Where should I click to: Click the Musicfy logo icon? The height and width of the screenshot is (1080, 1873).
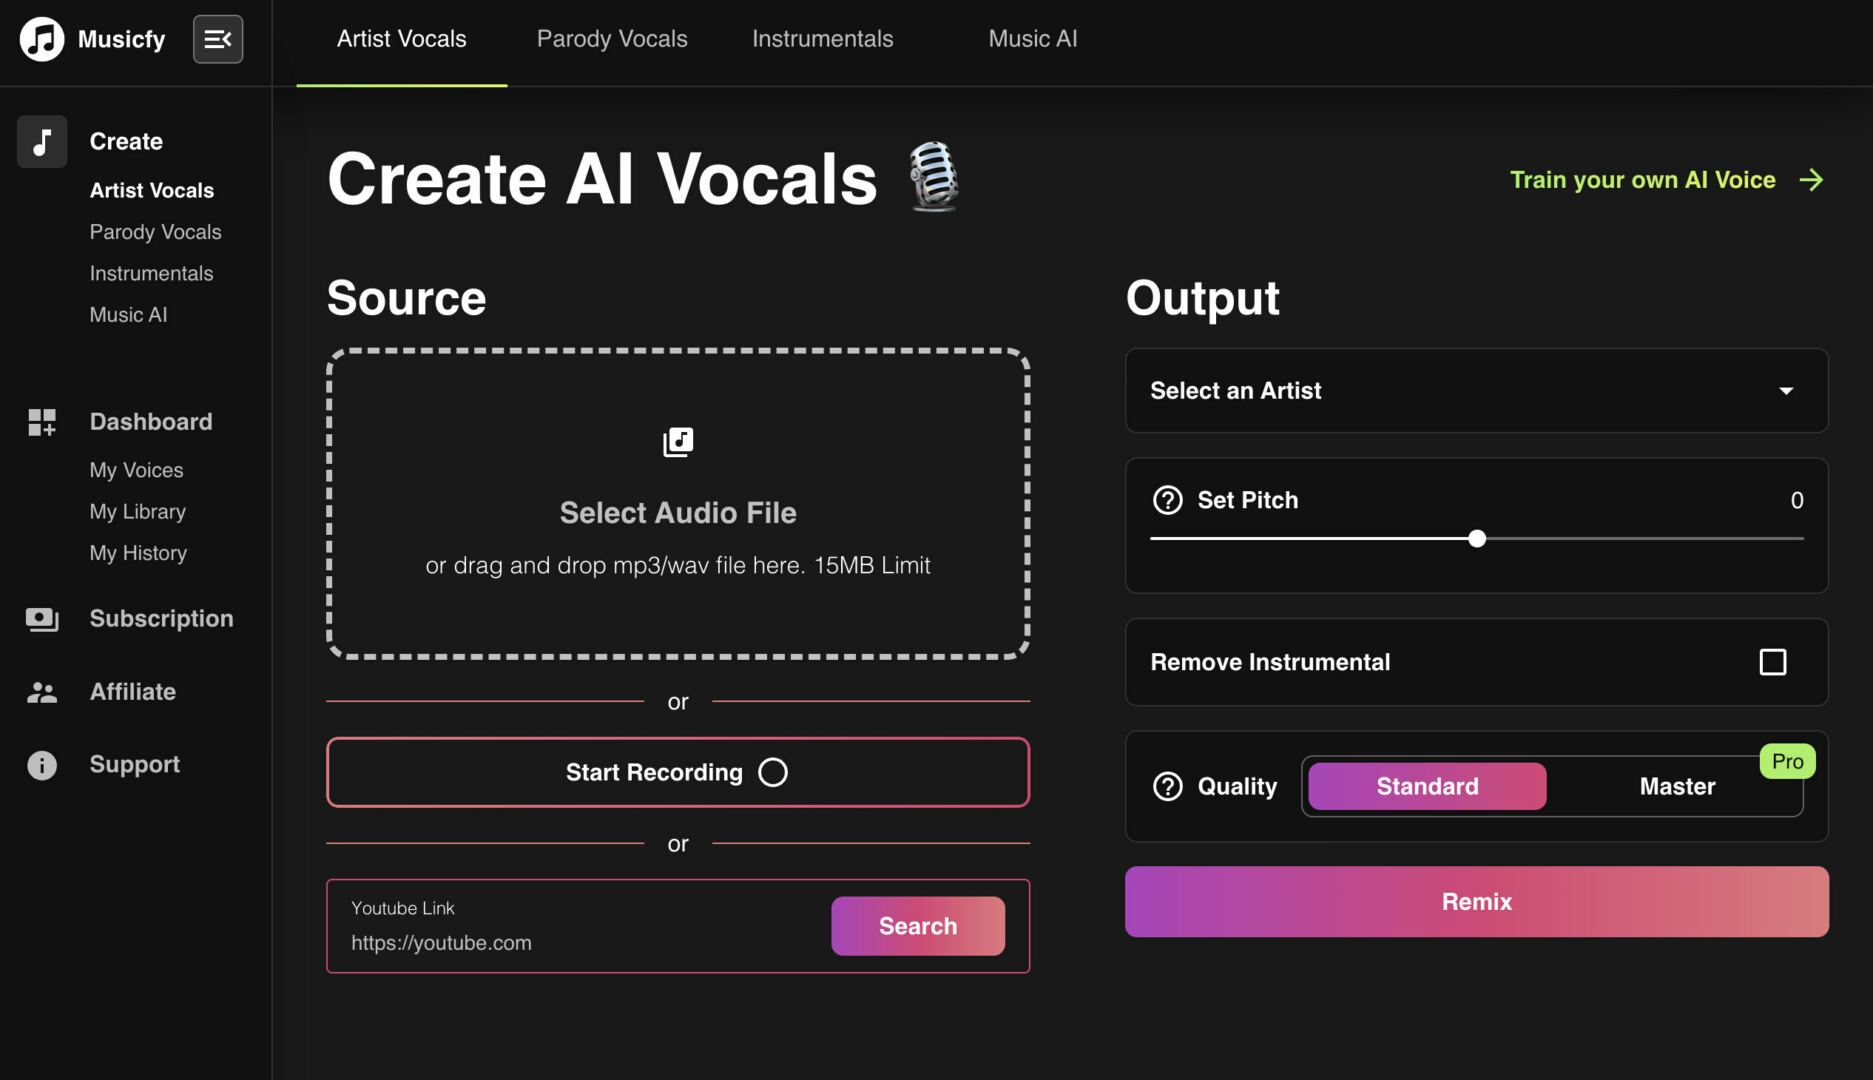[42, 39]
